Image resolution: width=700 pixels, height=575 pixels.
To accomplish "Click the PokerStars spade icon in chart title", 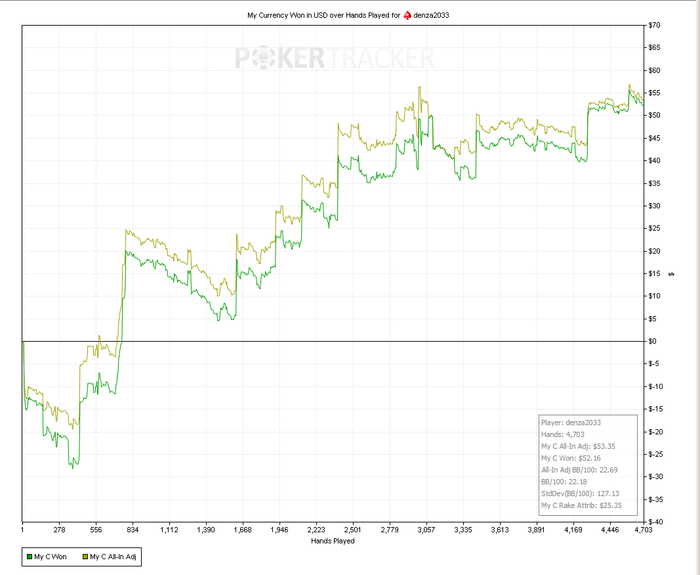I will pos(407,15).
